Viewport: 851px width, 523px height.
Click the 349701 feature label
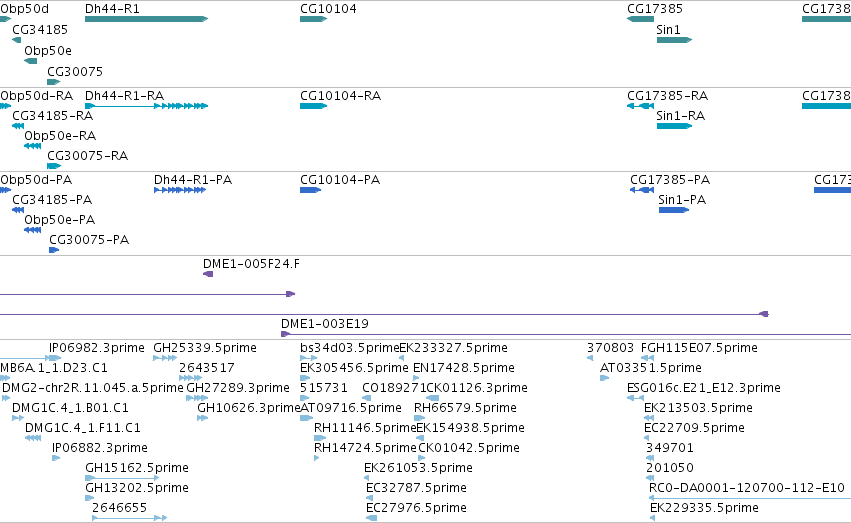pyautogui.click(x=670, y=448)
